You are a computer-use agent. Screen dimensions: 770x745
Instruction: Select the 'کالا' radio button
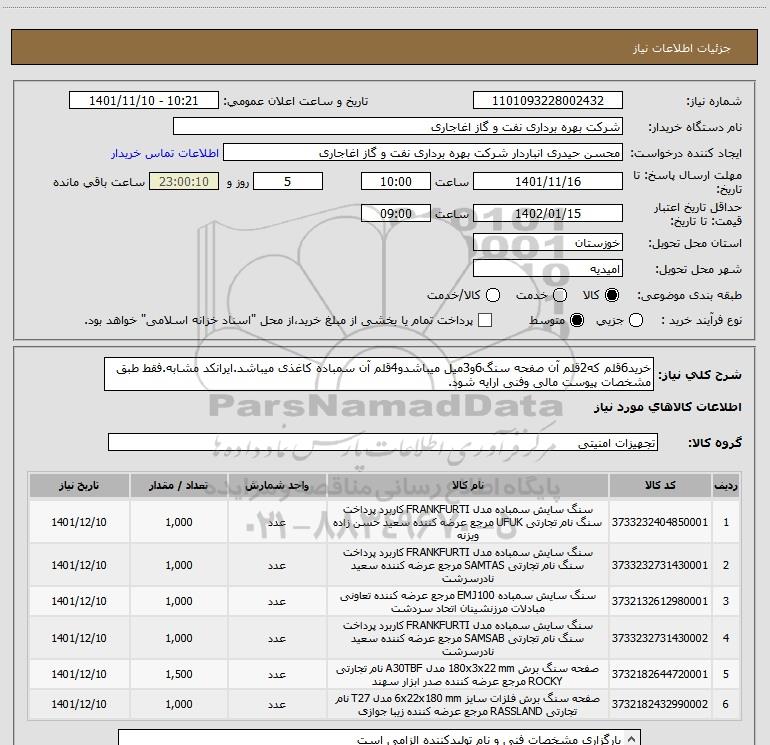[612, 295]
